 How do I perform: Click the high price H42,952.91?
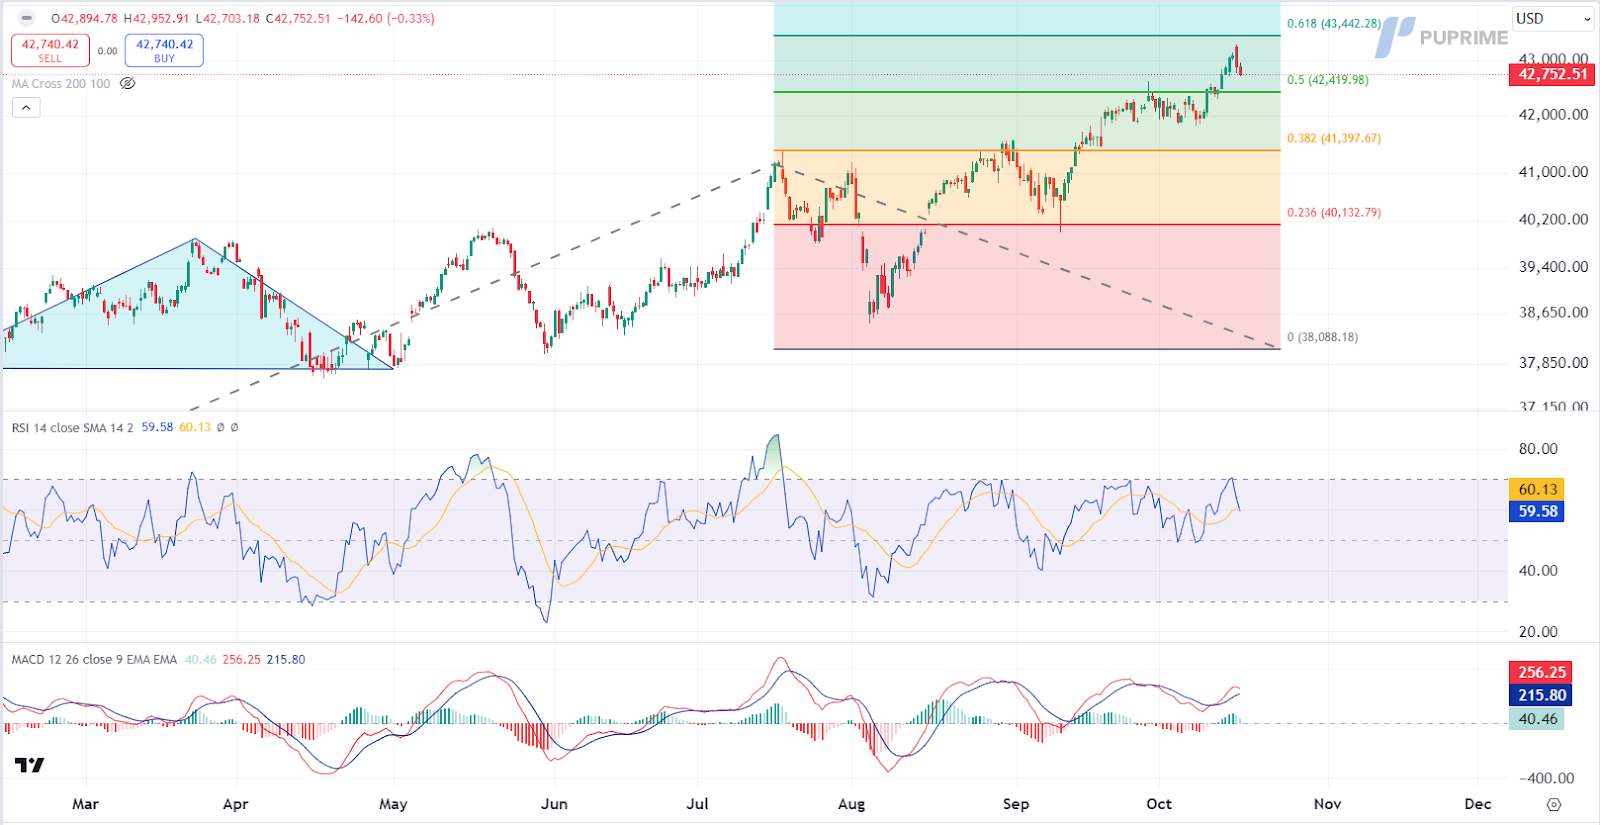pyautogui.click(x=156, y=18)
